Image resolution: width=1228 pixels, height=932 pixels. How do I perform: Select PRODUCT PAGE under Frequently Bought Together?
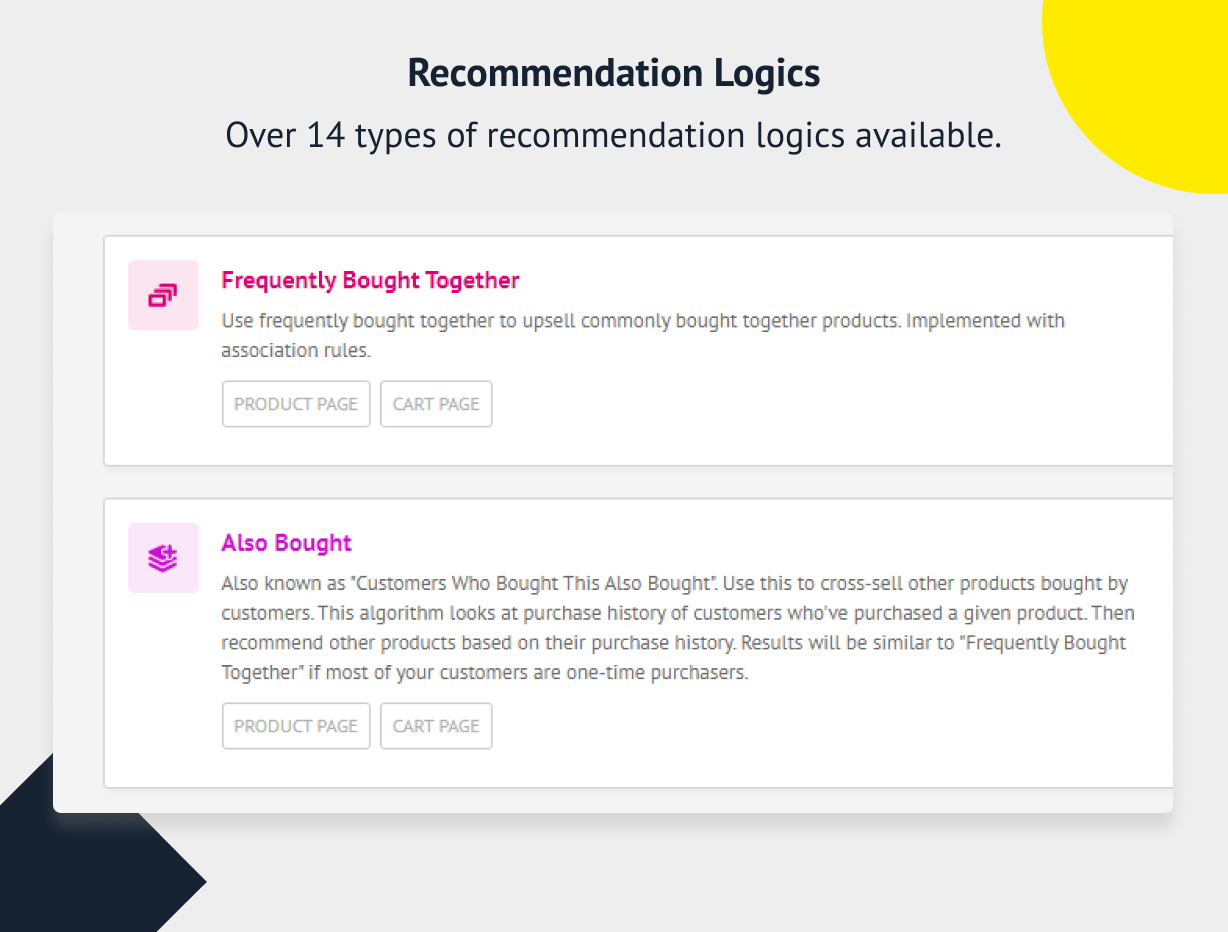click(x=296, y=404)
